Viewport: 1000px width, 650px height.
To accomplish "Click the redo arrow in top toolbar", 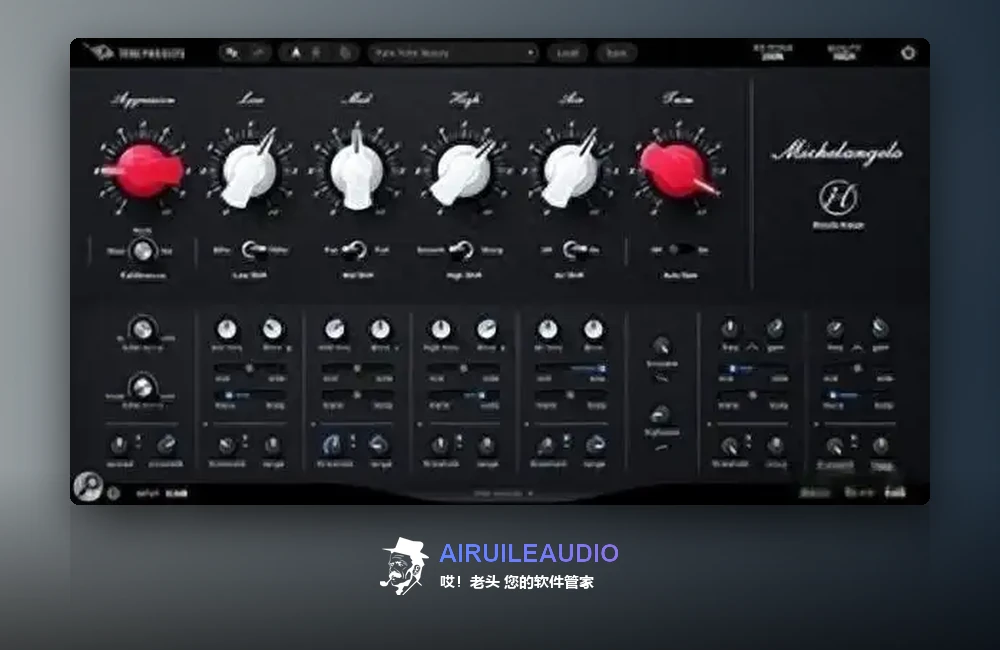I will point(258,53).
